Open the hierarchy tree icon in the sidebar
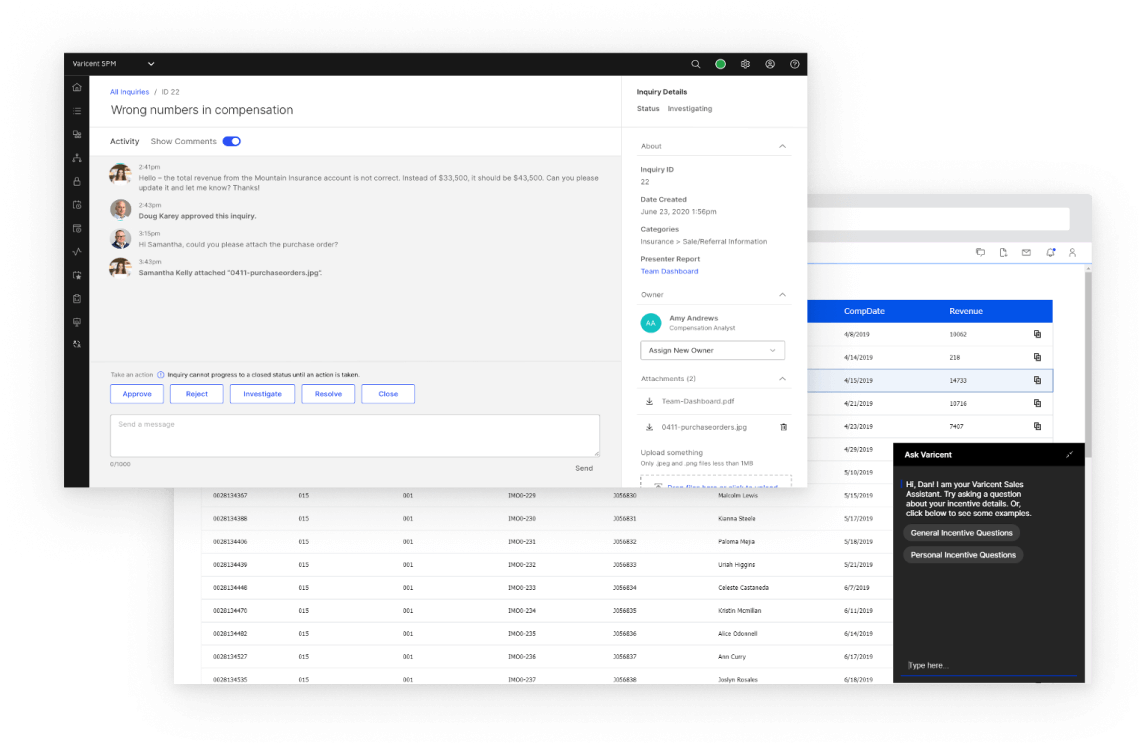The image size is (1148, 752). 77,157
